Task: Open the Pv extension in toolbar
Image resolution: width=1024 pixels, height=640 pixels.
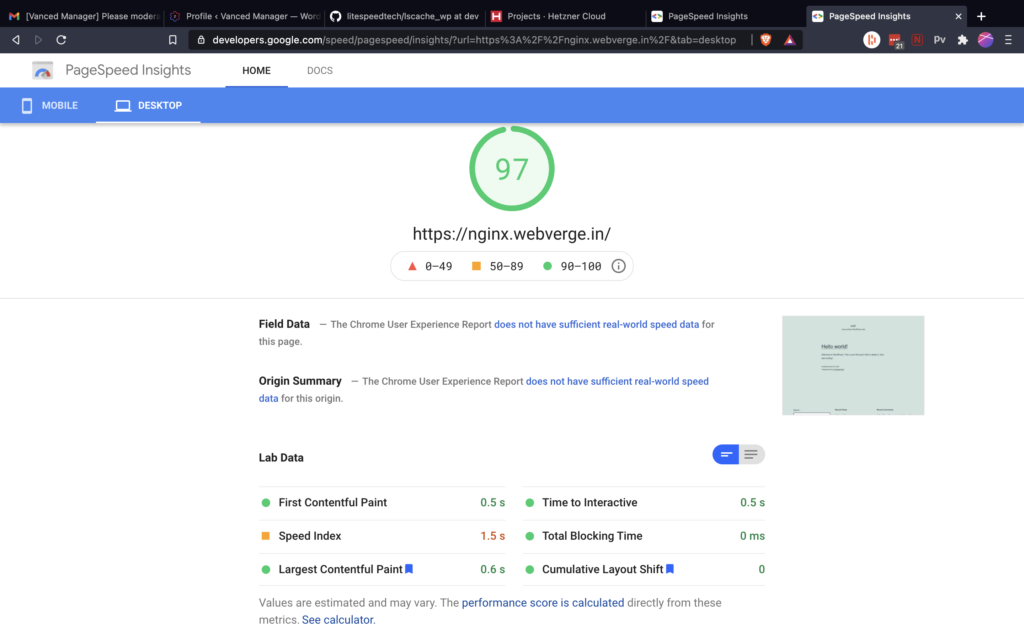Action: coord(939,40)
